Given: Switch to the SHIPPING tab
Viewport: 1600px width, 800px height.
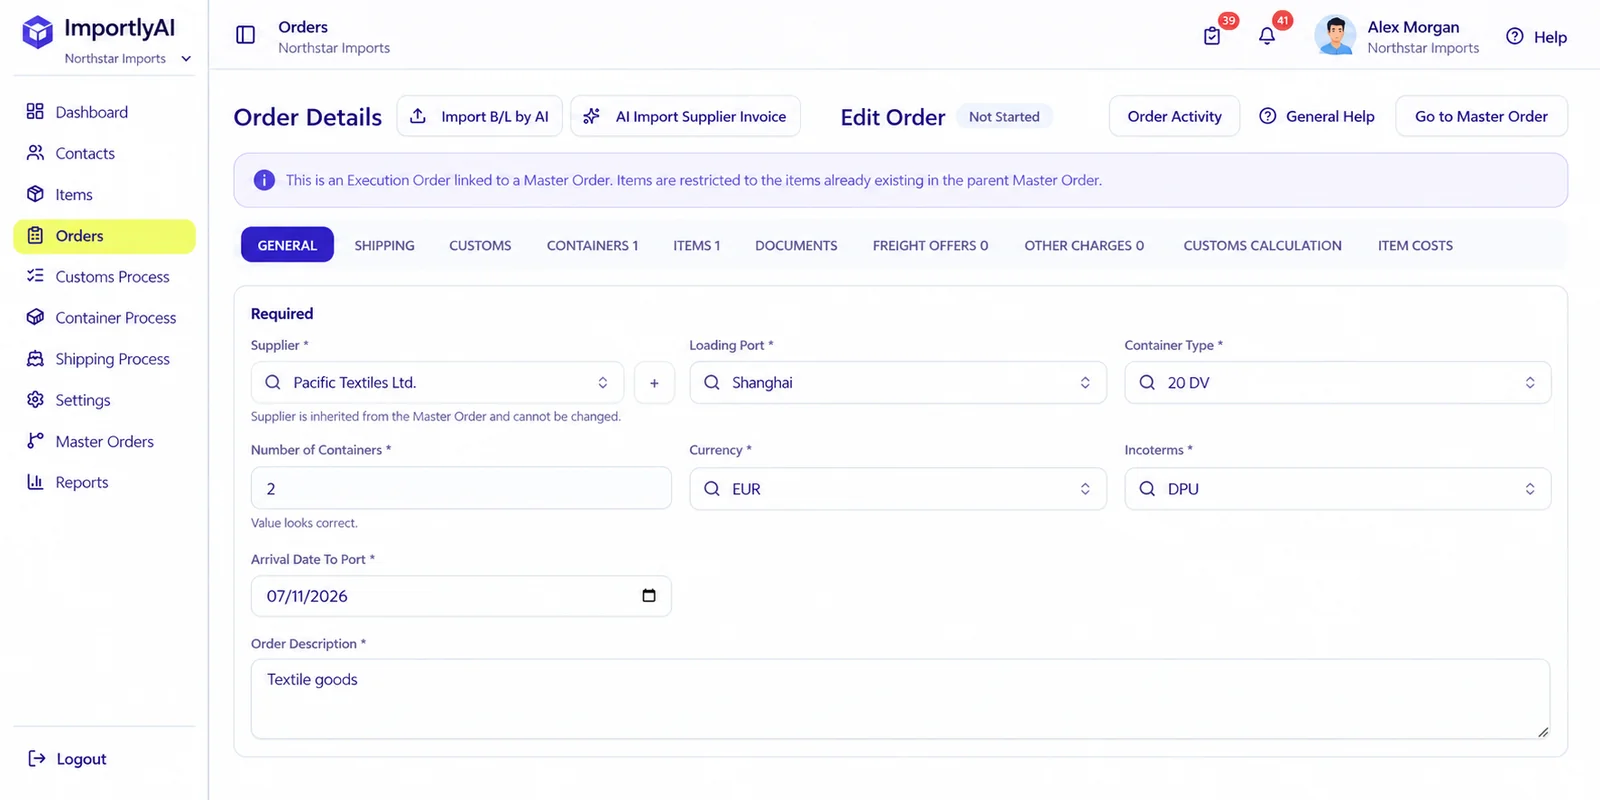Looking at the screenshot, I should click(x=384, y=245).
